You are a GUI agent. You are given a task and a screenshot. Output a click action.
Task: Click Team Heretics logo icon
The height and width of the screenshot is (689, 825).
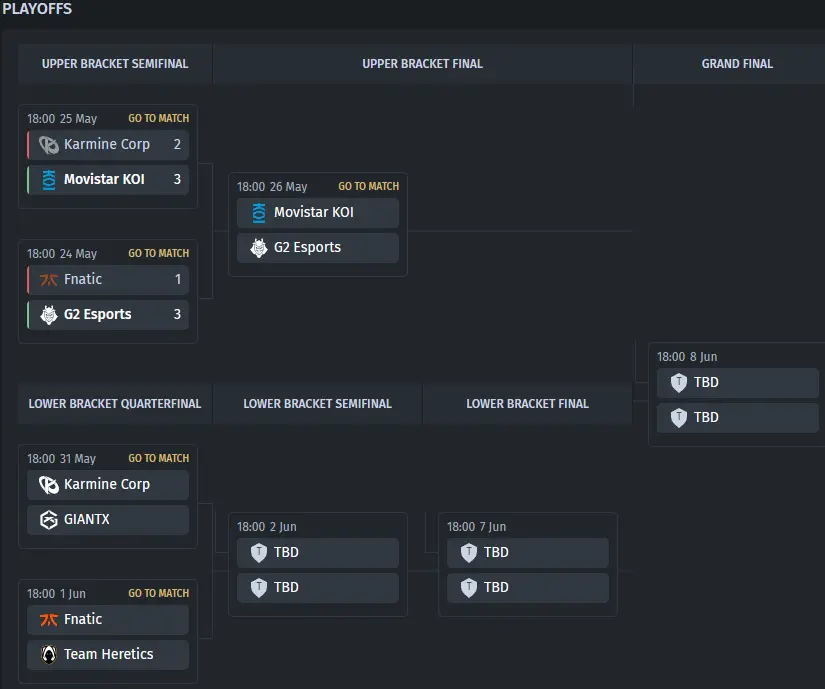point(49,655)
